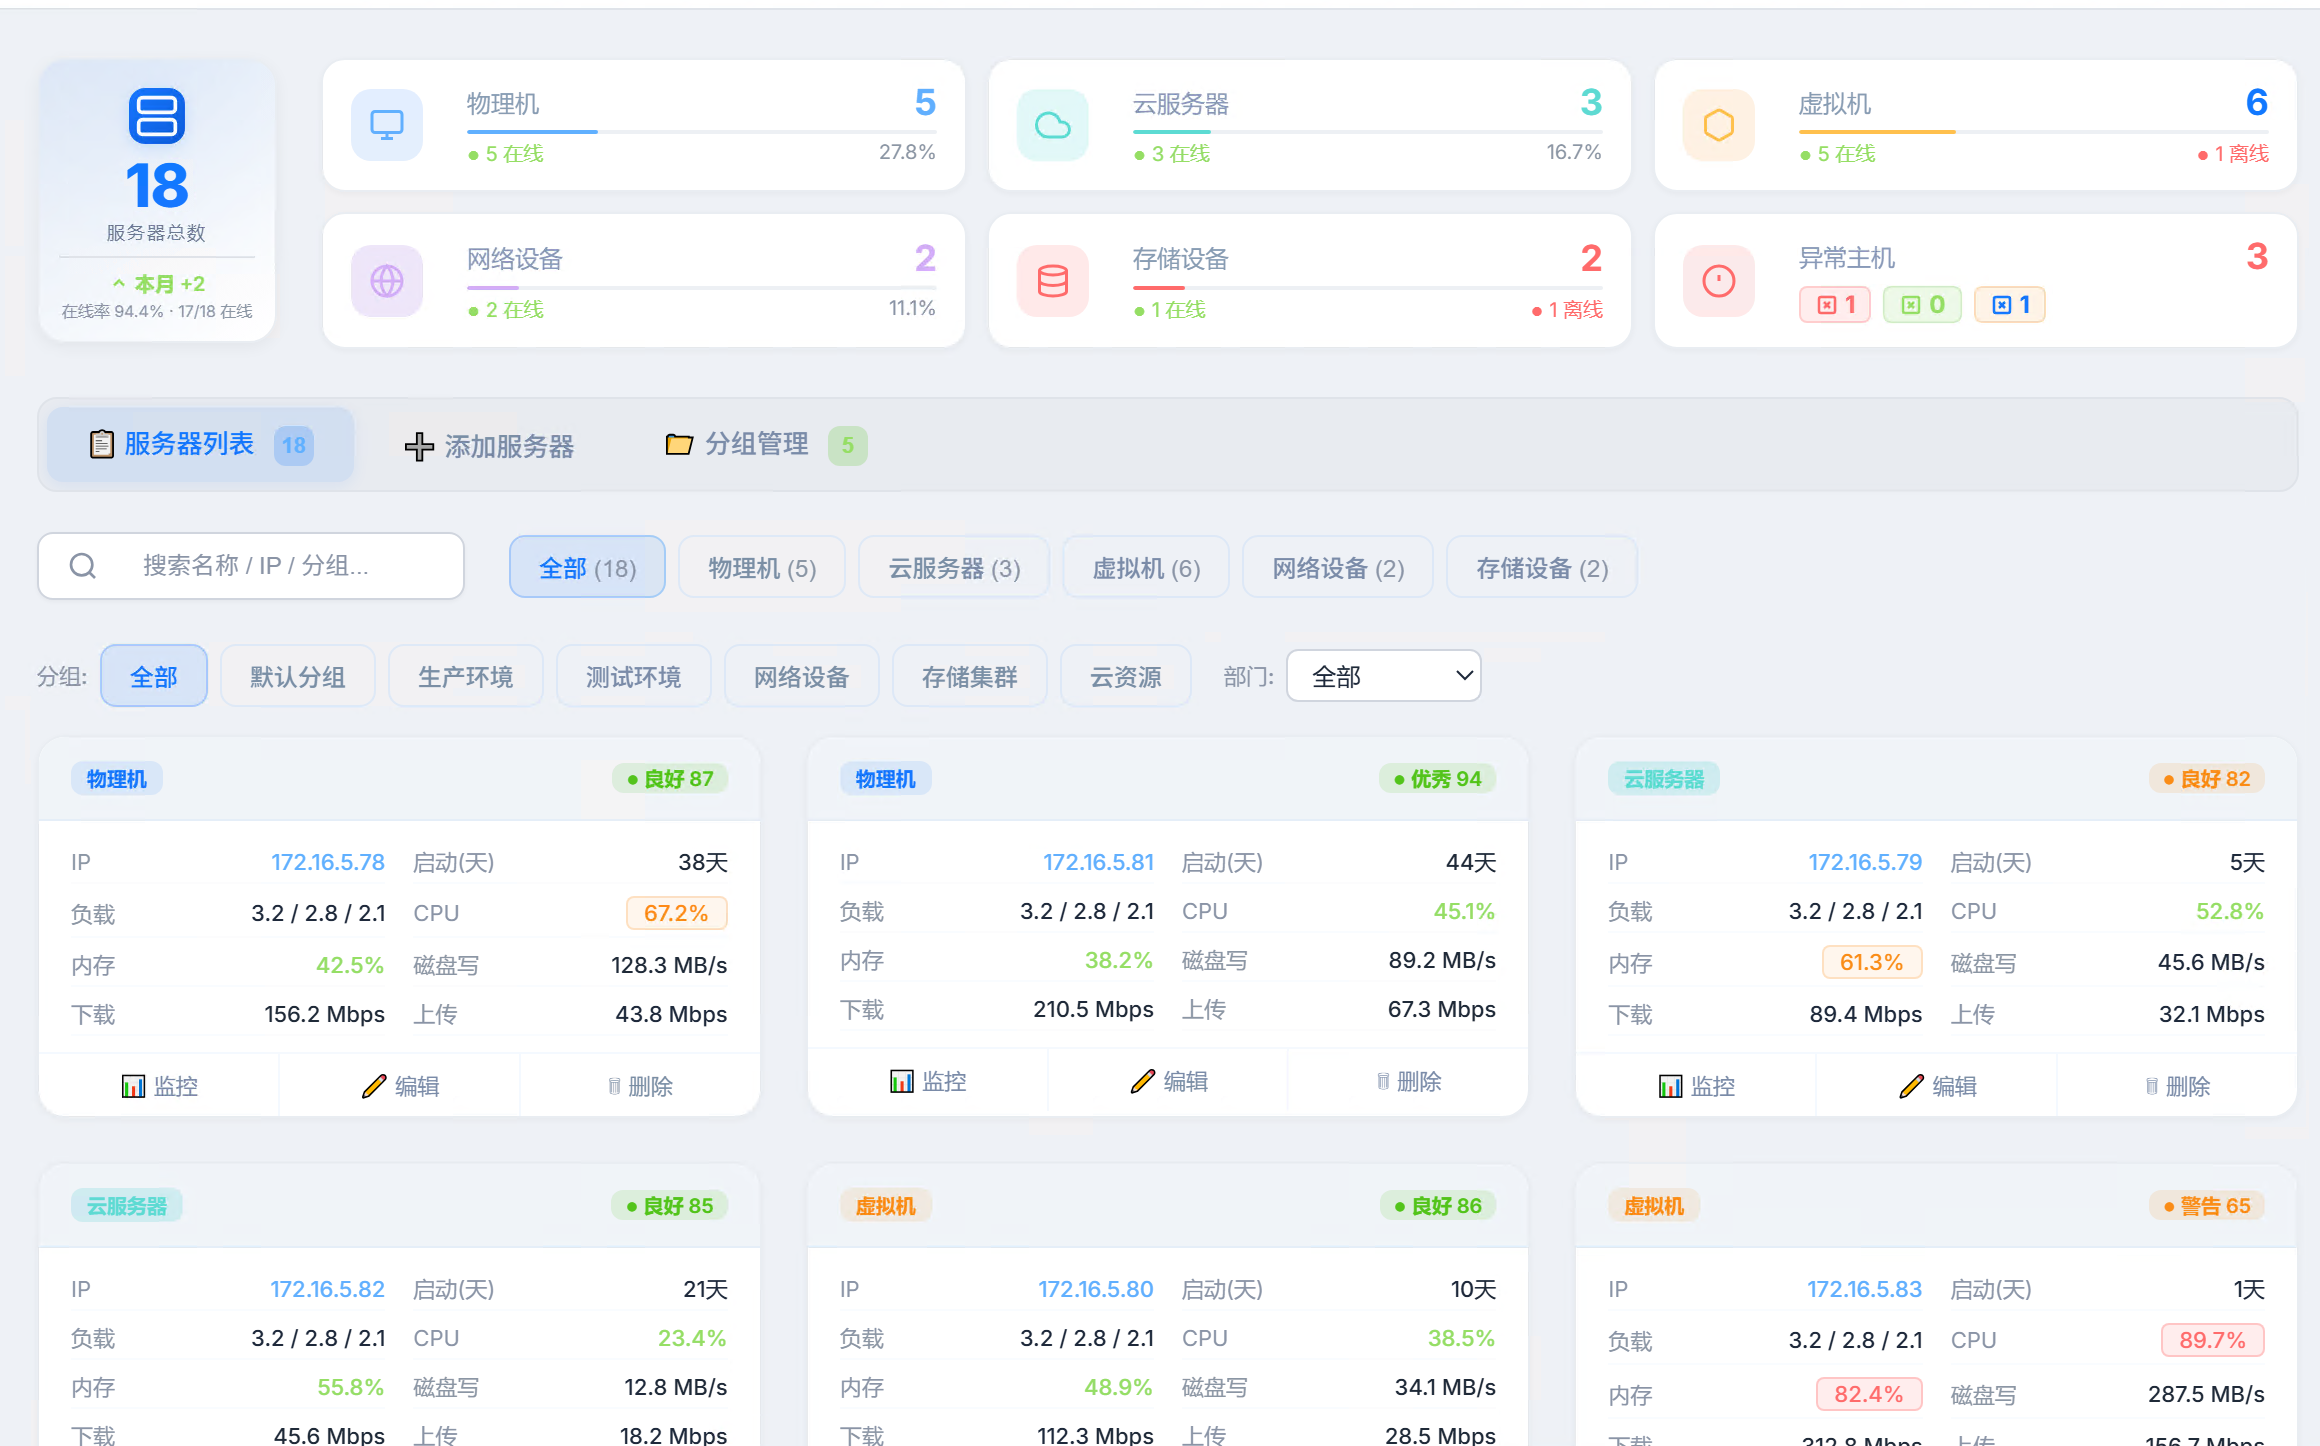The width and height of the screenshot is (2320, 1446).
Task: Select the 网络设备 group filter
Action: click(802, 677)
